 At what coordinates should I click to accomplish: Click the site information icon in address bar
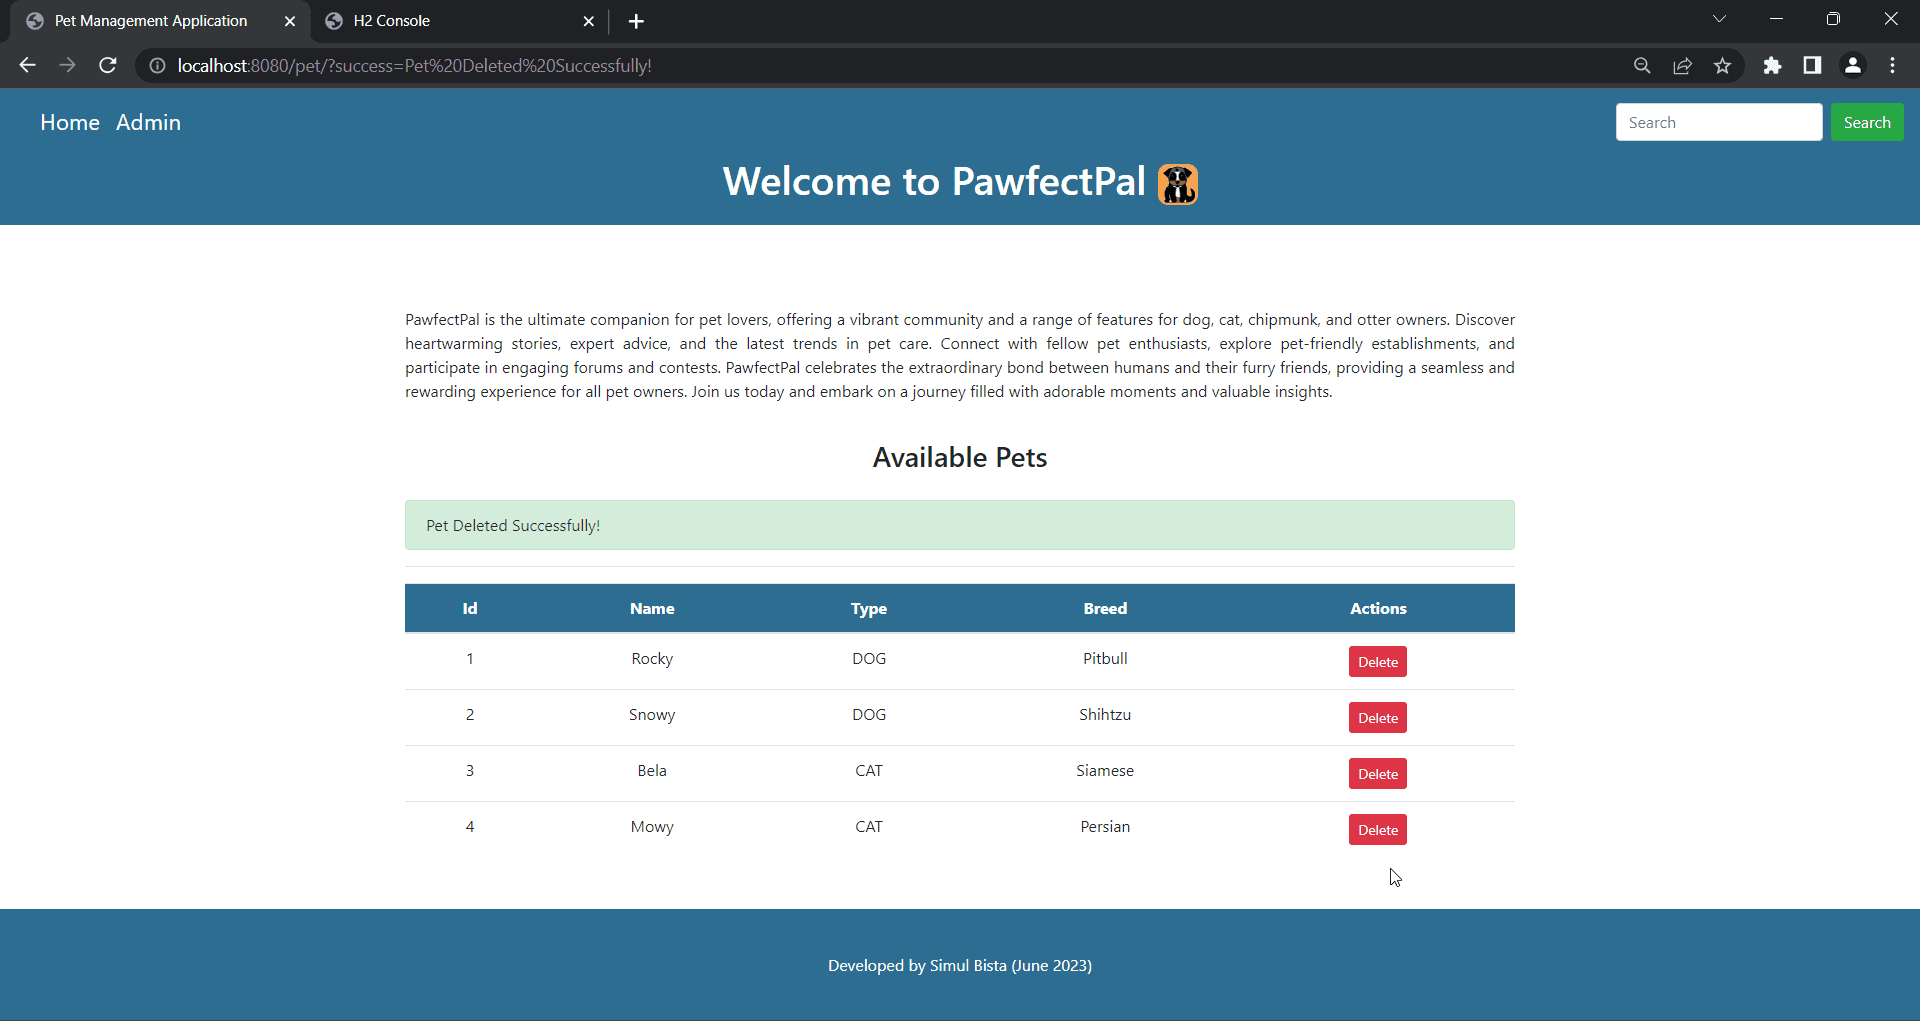pos(157,65)
